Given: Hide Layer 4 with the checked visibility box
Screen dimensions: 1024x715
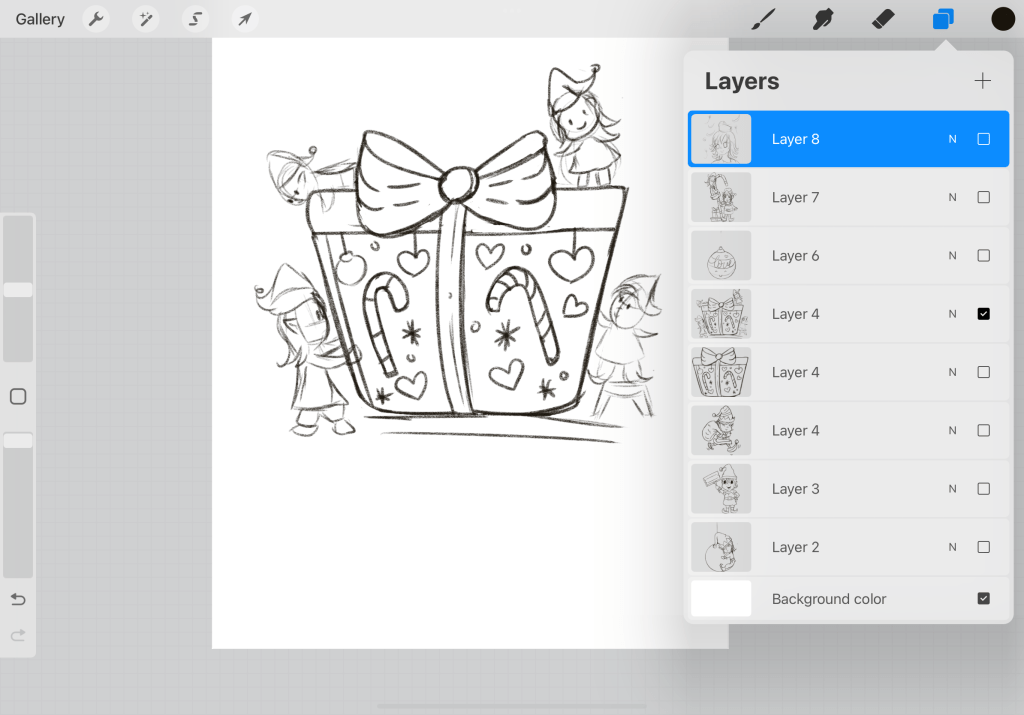Looking at the screenshot, I should 983,313.
